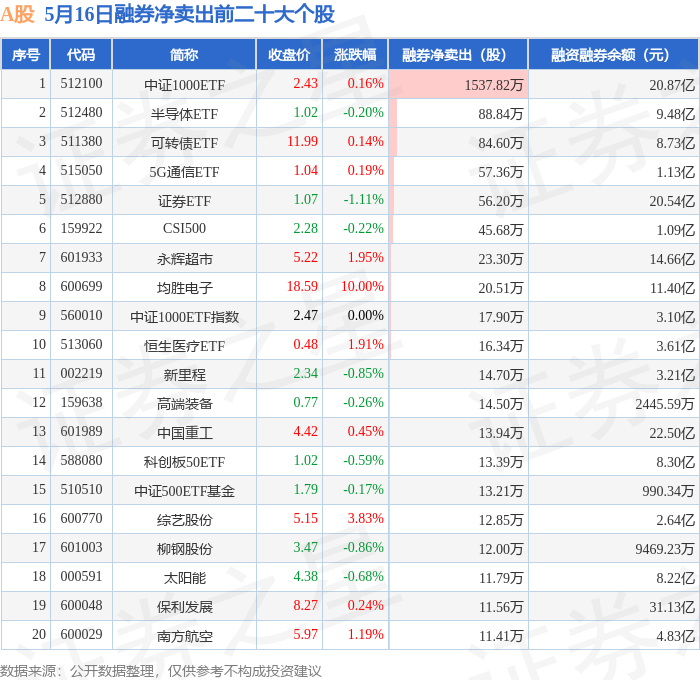The width and height of the screenshot is (700, 680).
Task: Click the orange A股 label
Action: pos(17,14)
